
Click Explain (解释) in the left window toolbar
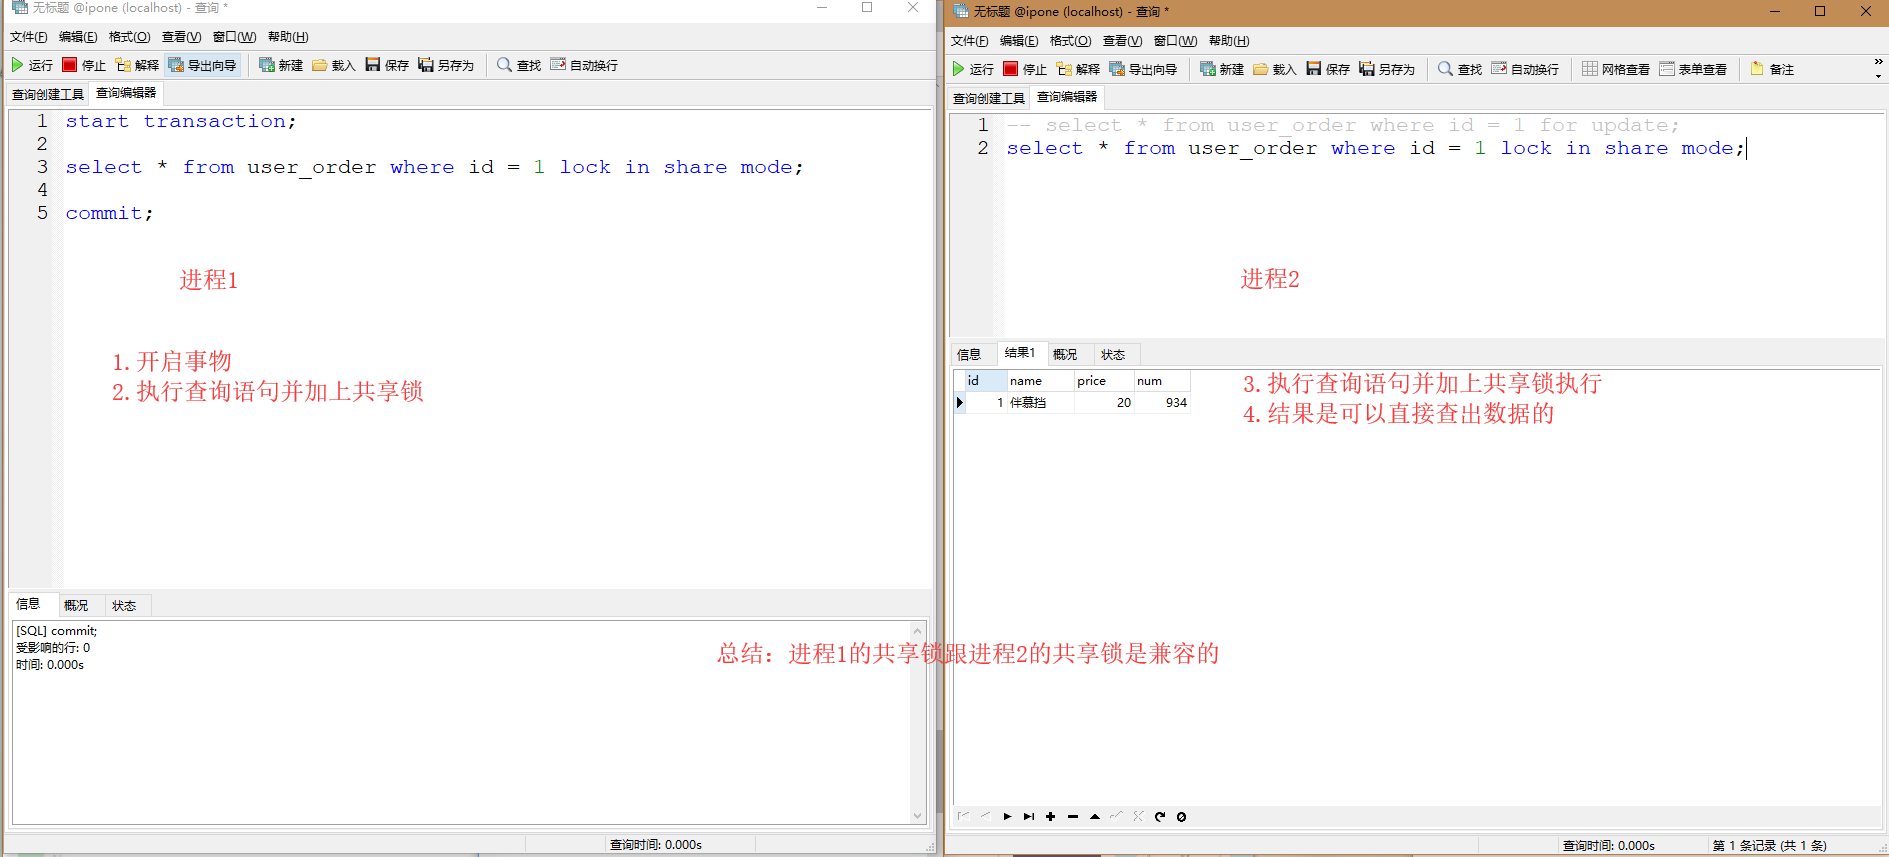click(x=137, y=65)
